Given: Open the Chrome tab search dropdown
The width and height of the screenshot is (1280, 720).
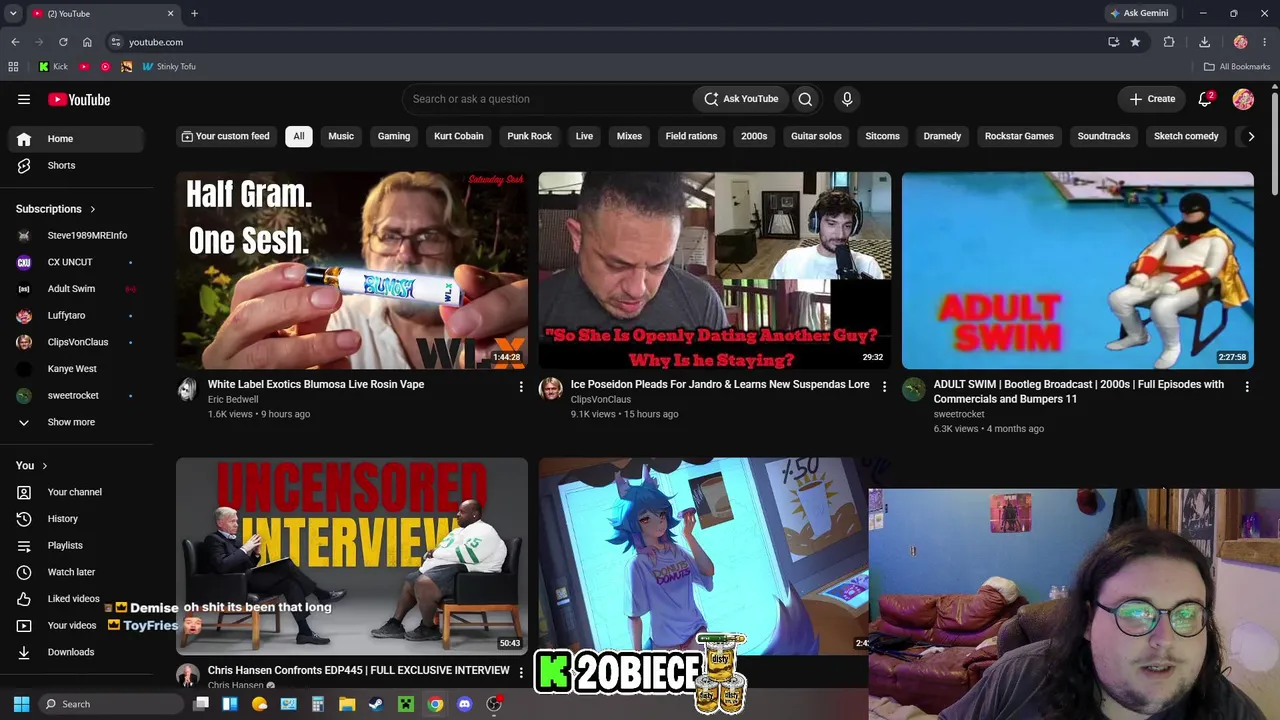Looking at the screenshot, I should point(13,13).
